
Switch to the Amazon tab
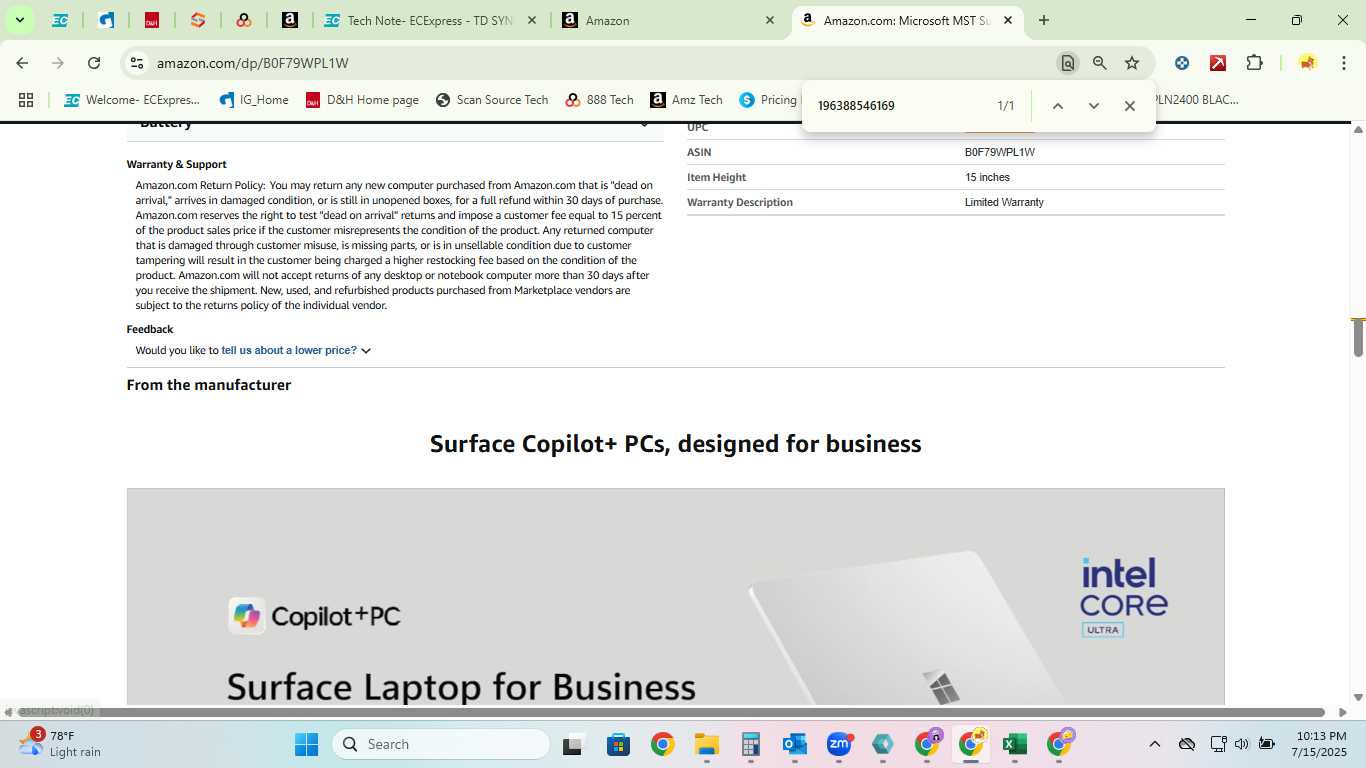tap(670, 20)
